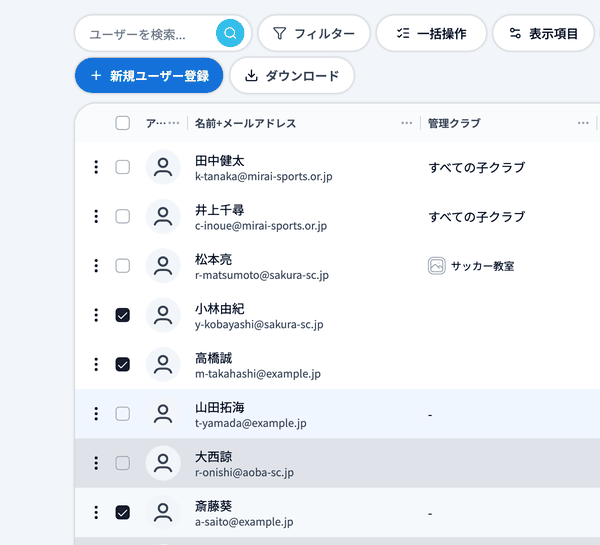Click the avatar icon of 井上千尋

point(163,216)
